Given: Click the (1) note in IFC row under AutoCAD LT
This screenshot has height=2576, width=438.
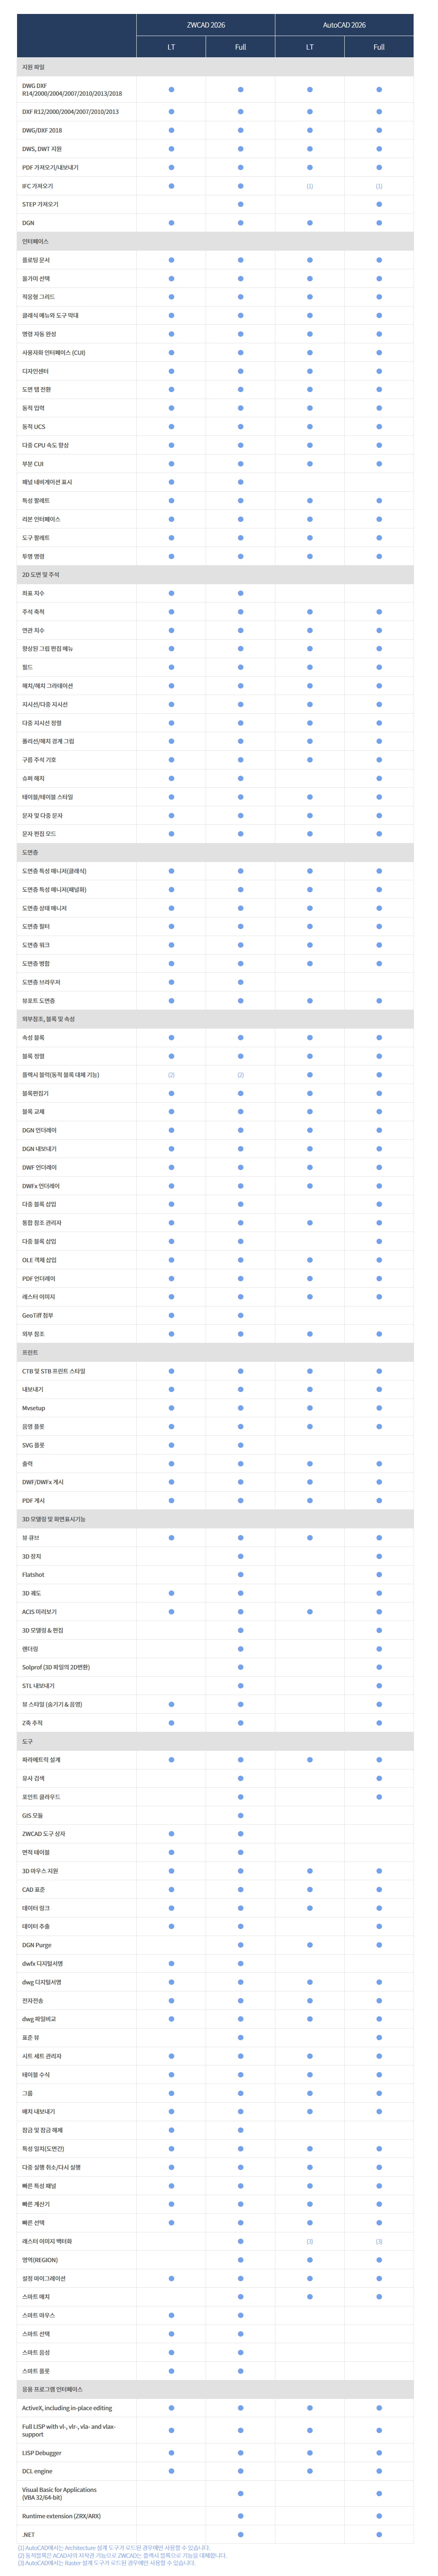Looking at the screenshot, I should coord(310,186).
